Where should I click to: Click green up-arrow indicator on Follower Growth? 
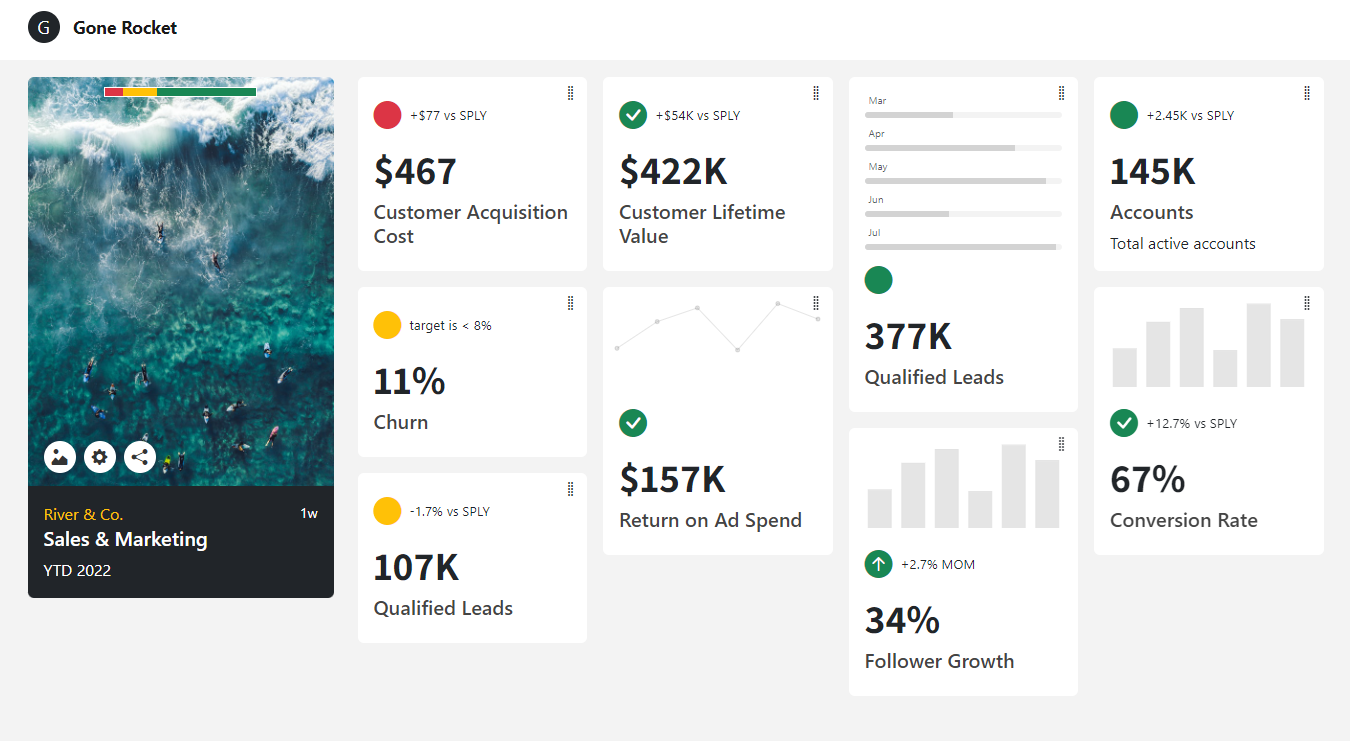[878, 564]
